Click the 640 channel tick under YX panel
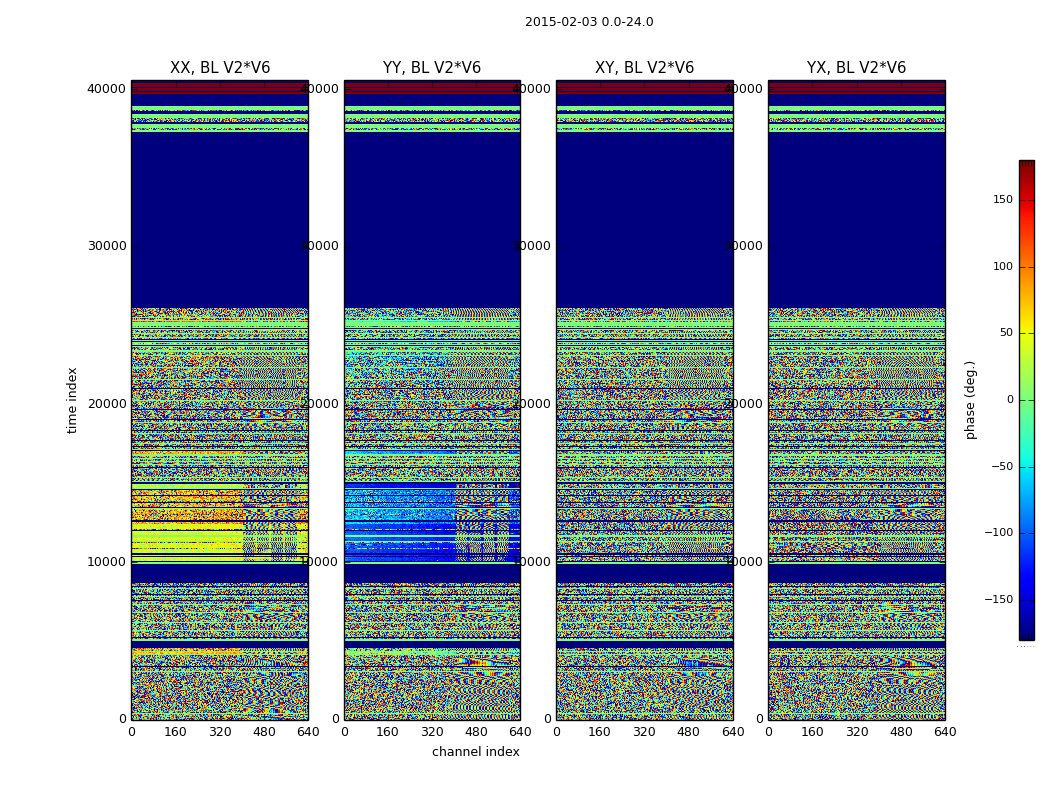Viewport: 1050px width, 800px height. pyautogui.click(x=945, y=732)
